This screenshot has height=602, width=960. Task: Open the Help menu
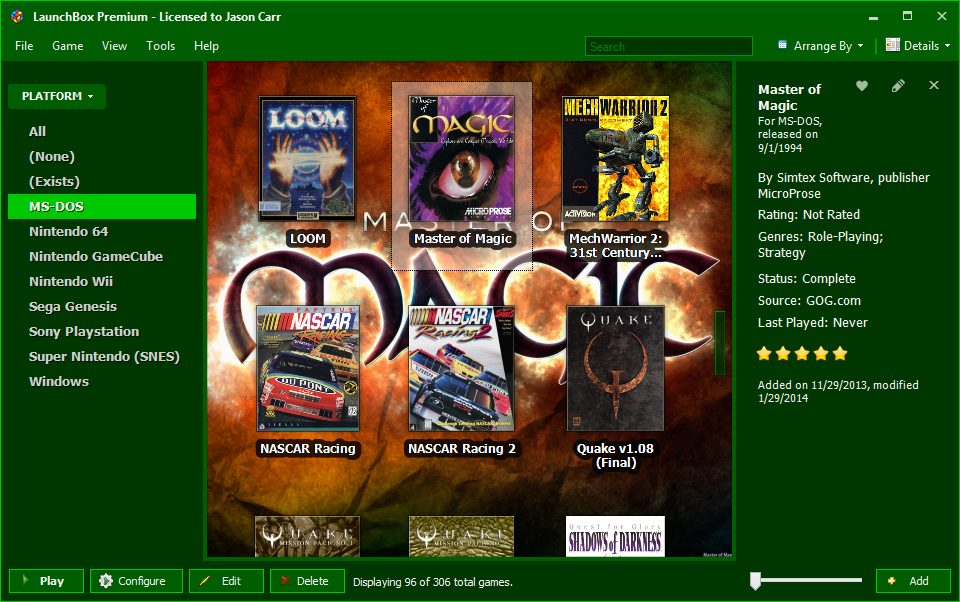[206, 46]
